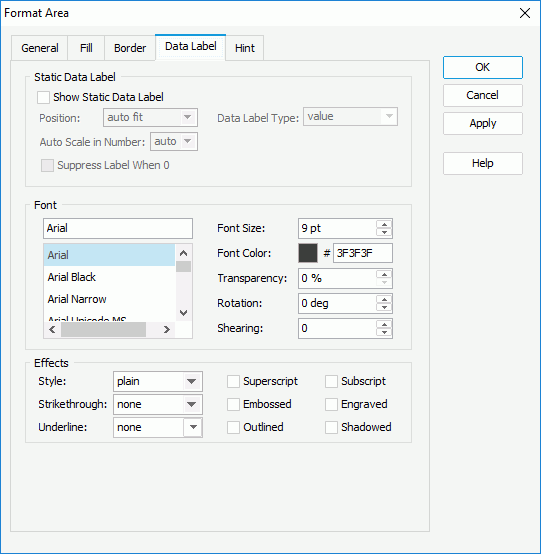The image size is (541, 554).
Task: Open the Font Color swatch
Action: pyautogui.click(x=308, y=253)
